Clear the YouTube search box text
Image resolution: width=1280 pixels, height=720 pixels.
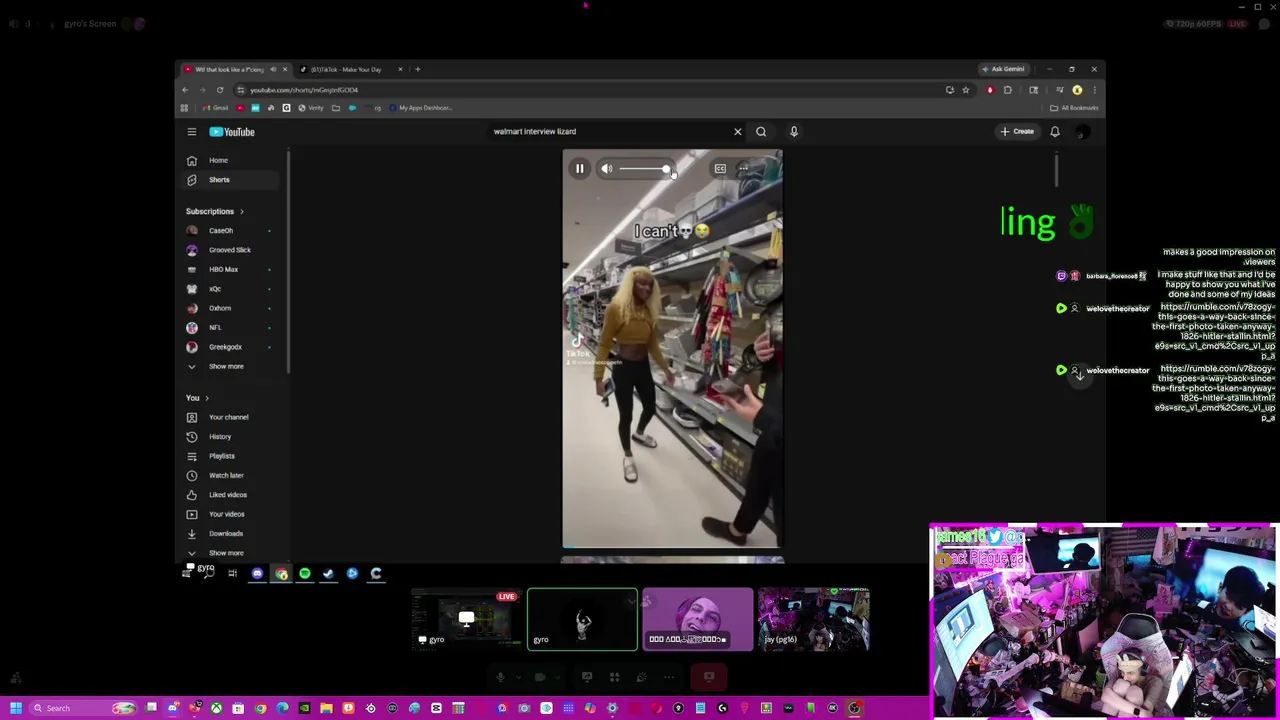point(738,131)
